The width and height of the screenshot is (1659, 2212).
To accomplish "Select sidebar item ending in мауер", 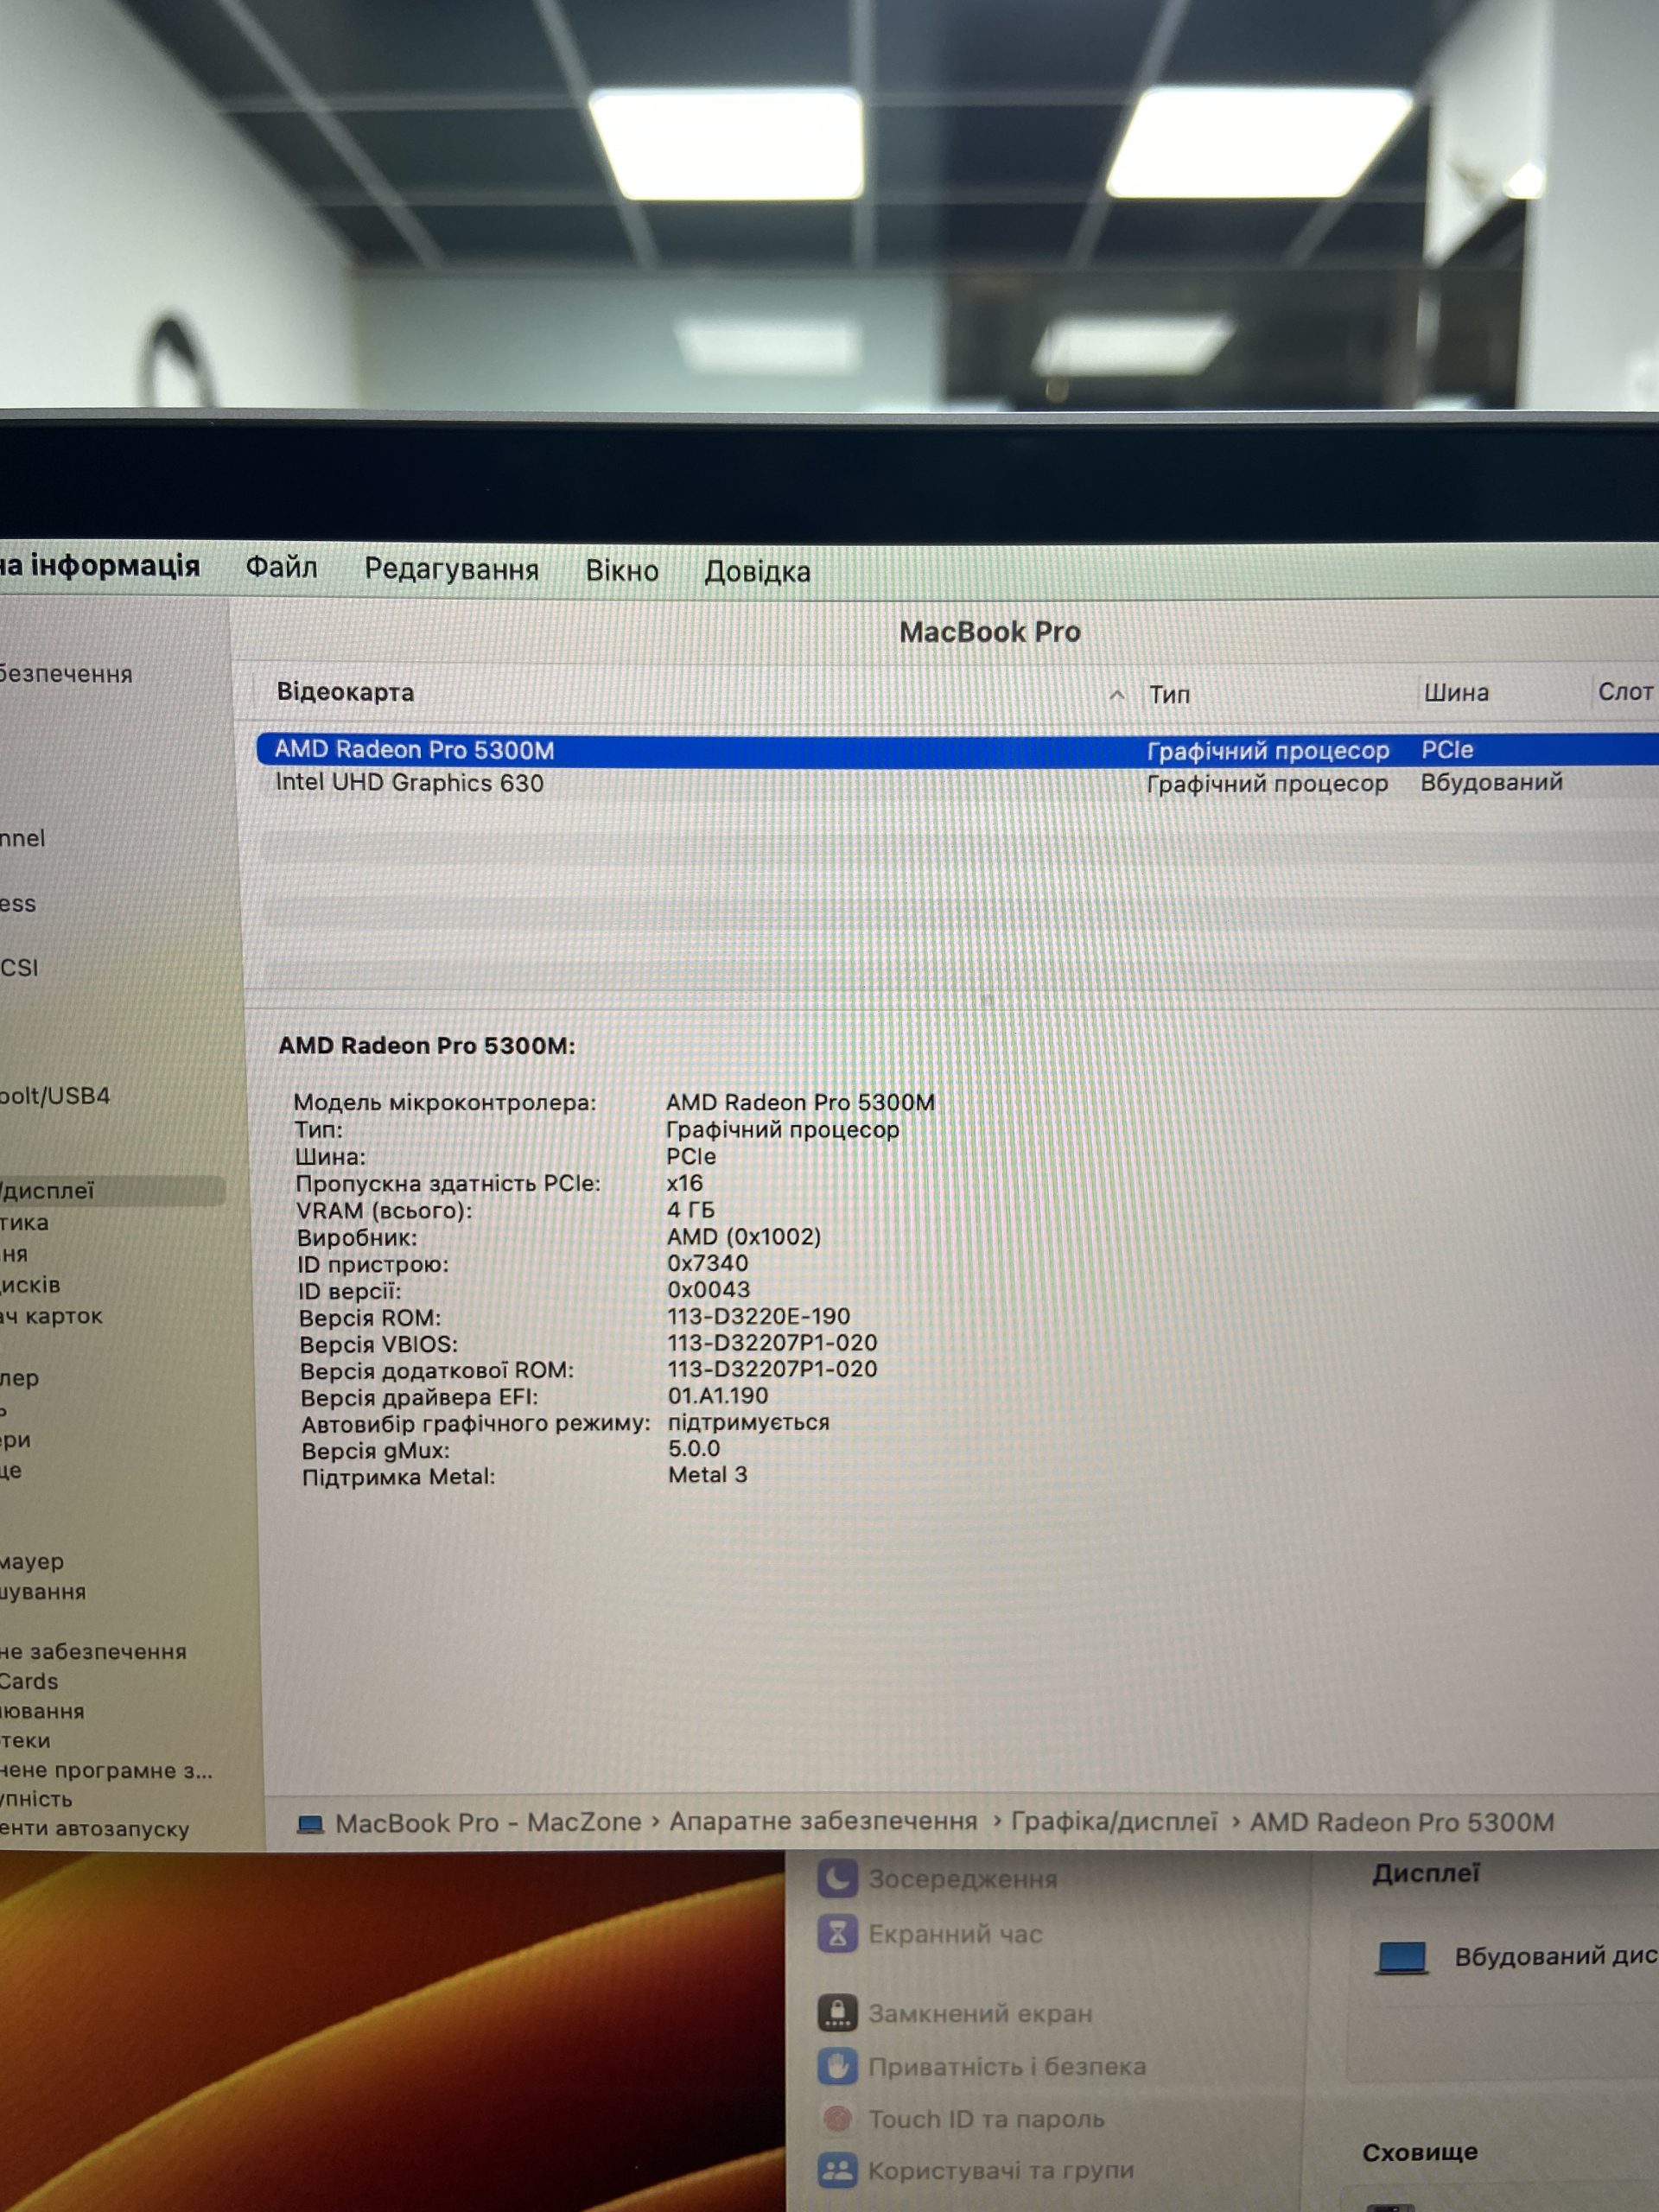I will pyautogui.click(x=32, y=1562).
